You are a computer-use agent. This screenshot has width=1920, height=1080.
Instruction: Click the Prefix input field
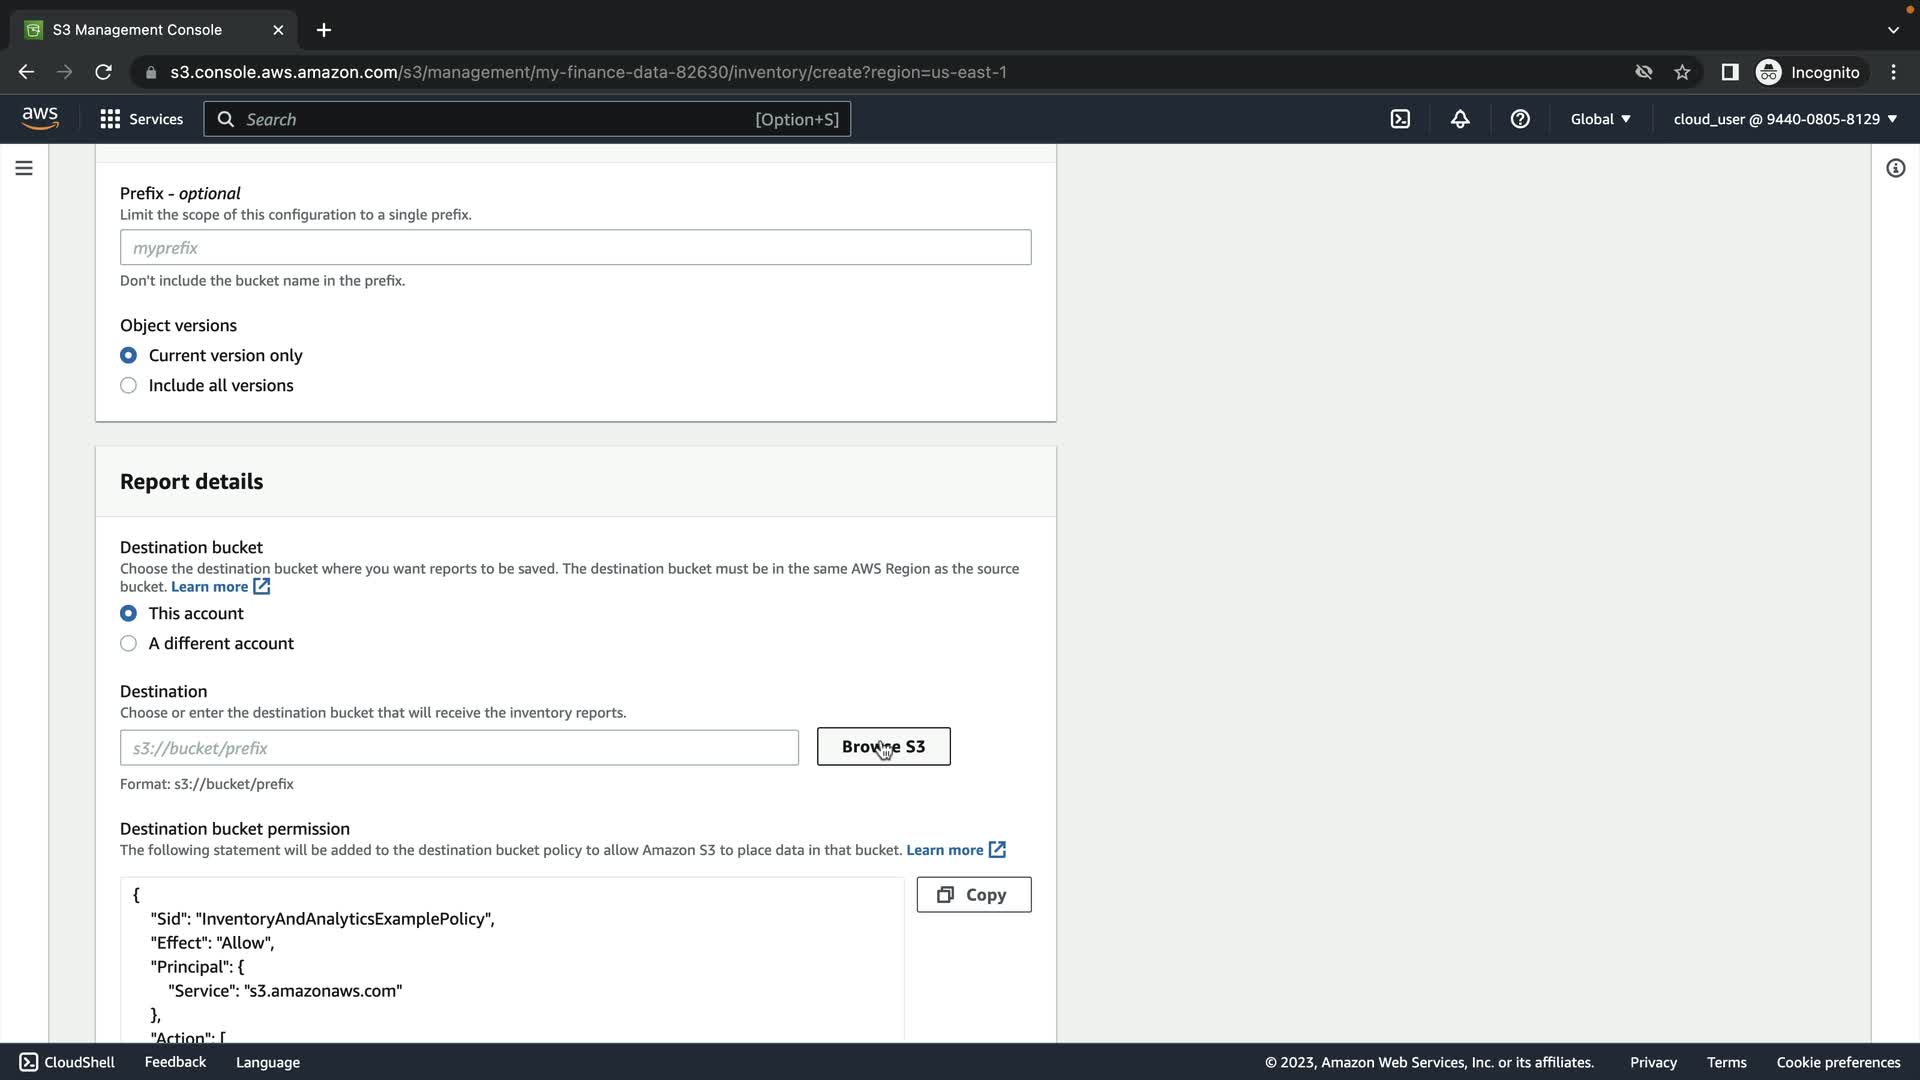[x=575, y=248]
